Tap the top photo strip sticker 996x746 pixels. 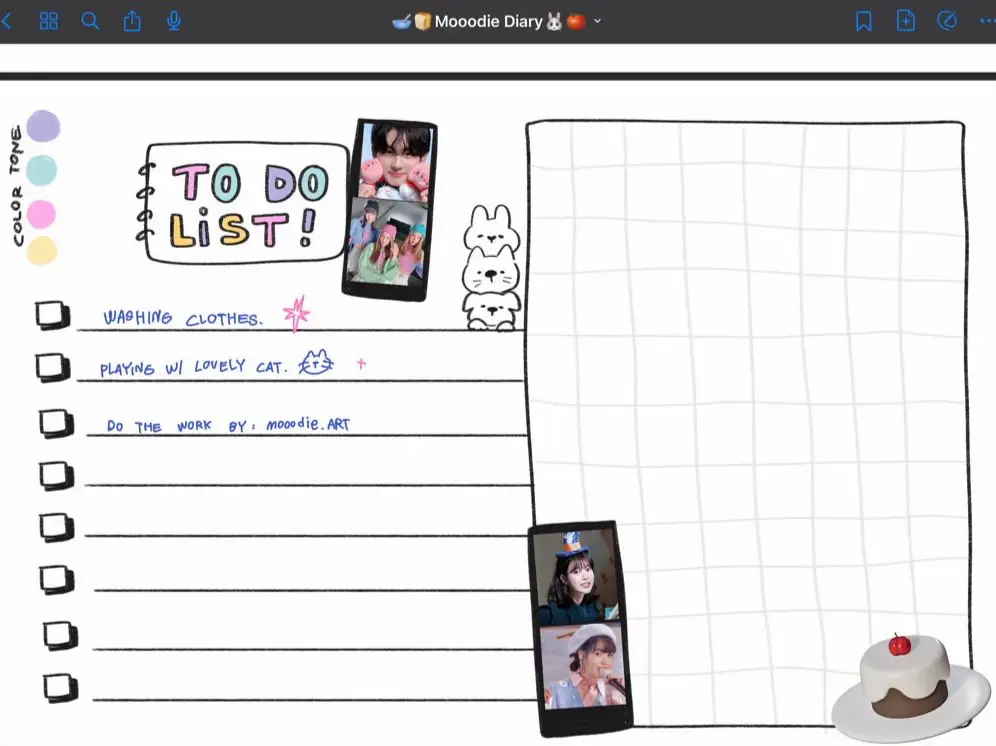pyautogui.click(x=393, y=207)
